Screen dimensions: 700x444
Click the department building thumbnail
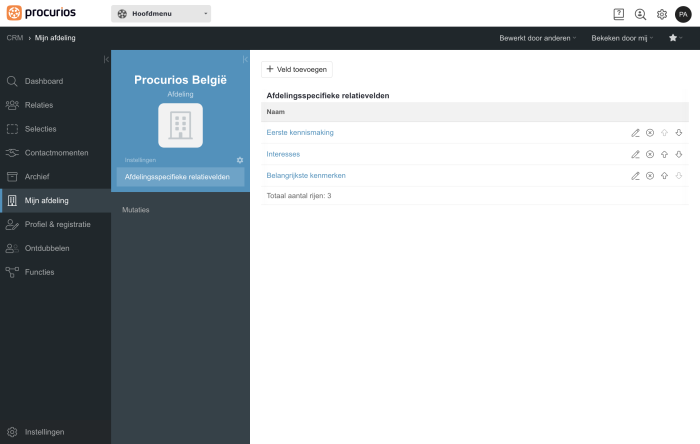tap(180, 125)
